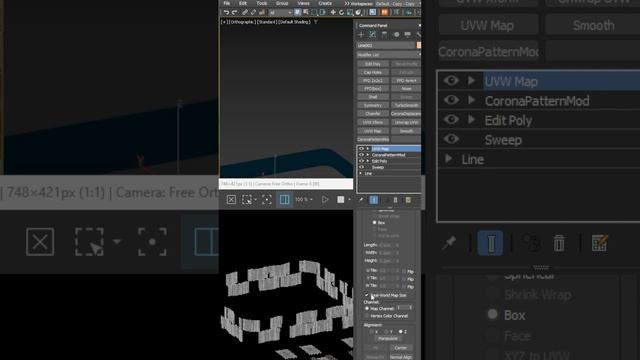The height and width of the screenshot is (360, 640).
Task: Open selection filter dropdown in main toolbar
Action: 281,12
